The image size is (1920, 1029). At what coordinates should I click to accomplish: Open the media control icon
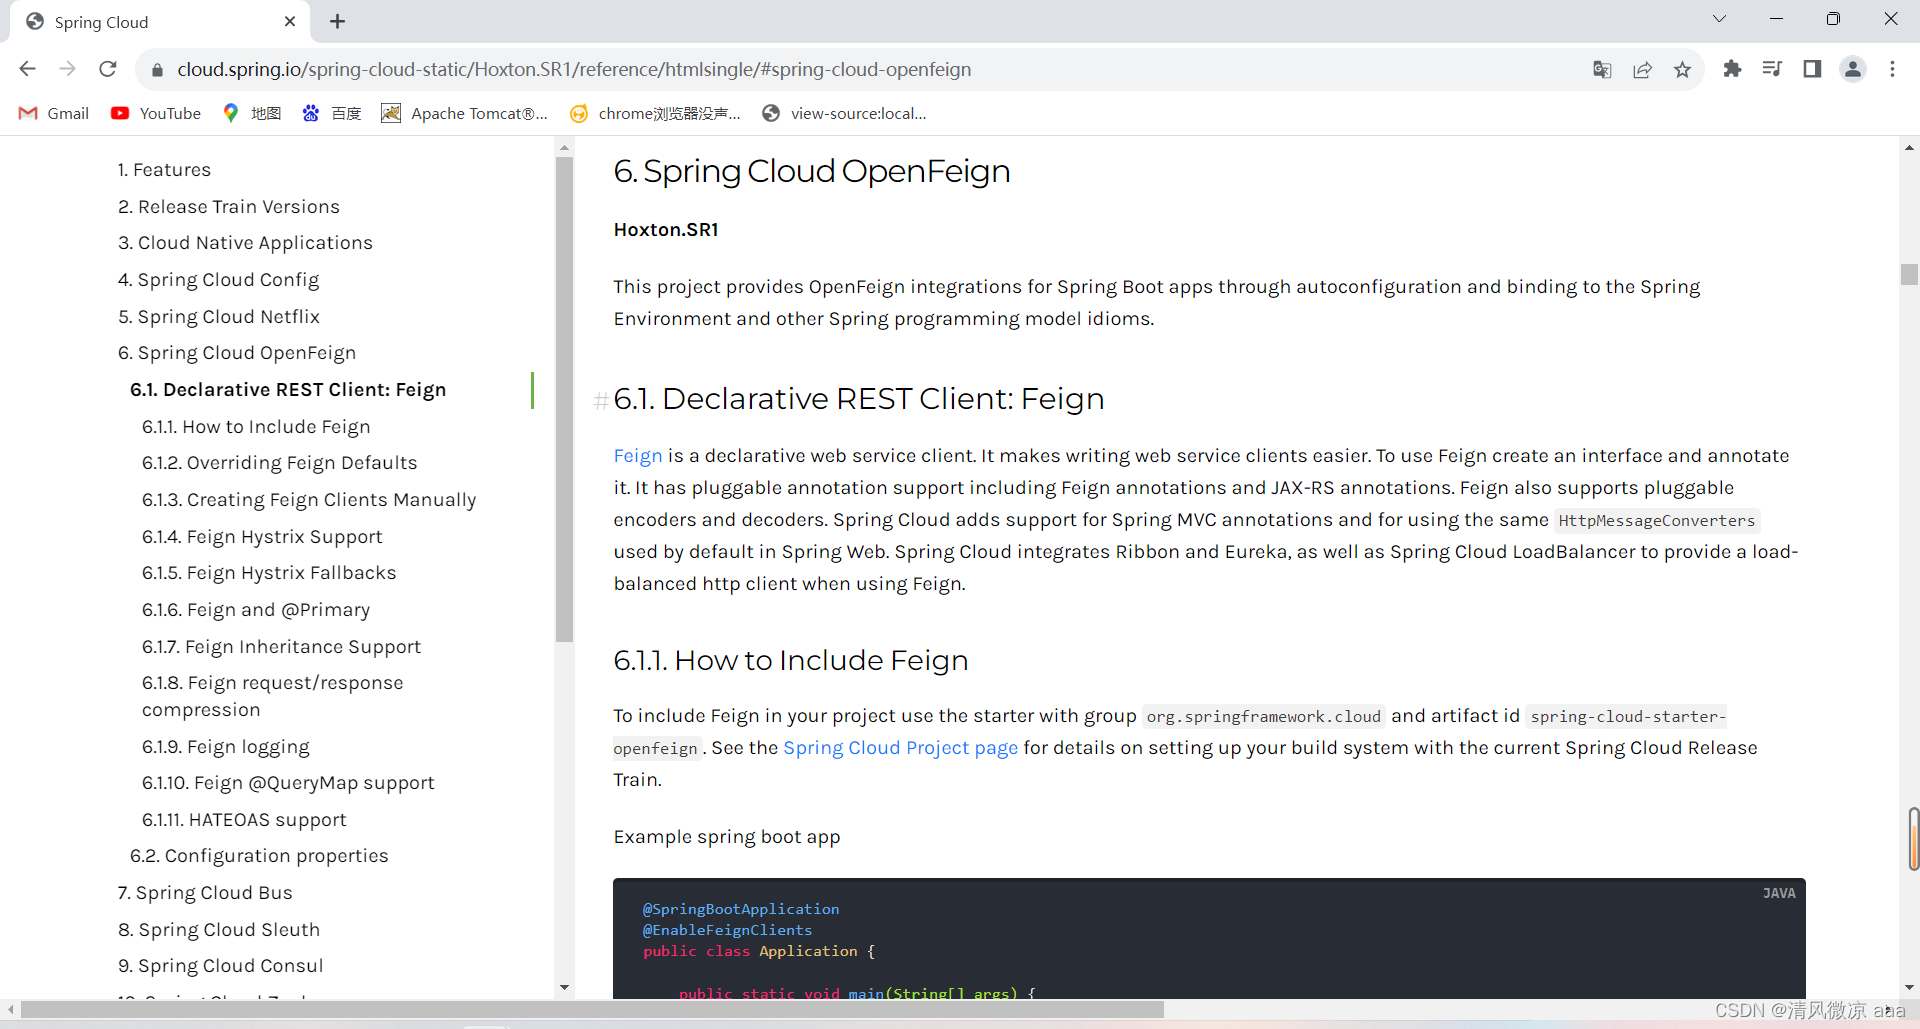pos(1772,69)
